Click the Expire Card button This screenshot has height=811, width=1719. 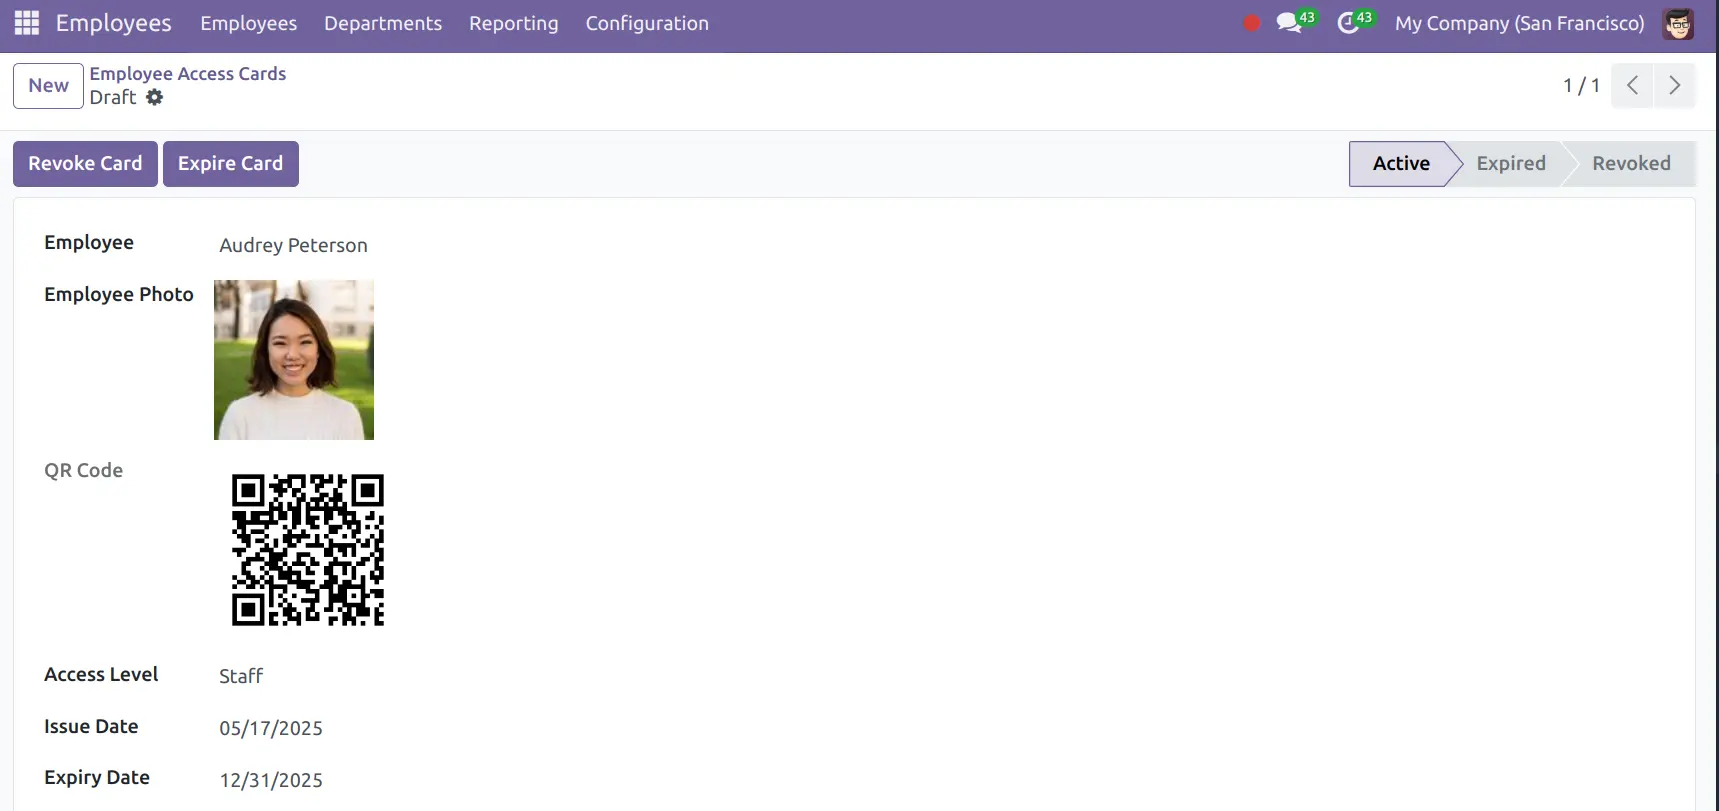230,164
